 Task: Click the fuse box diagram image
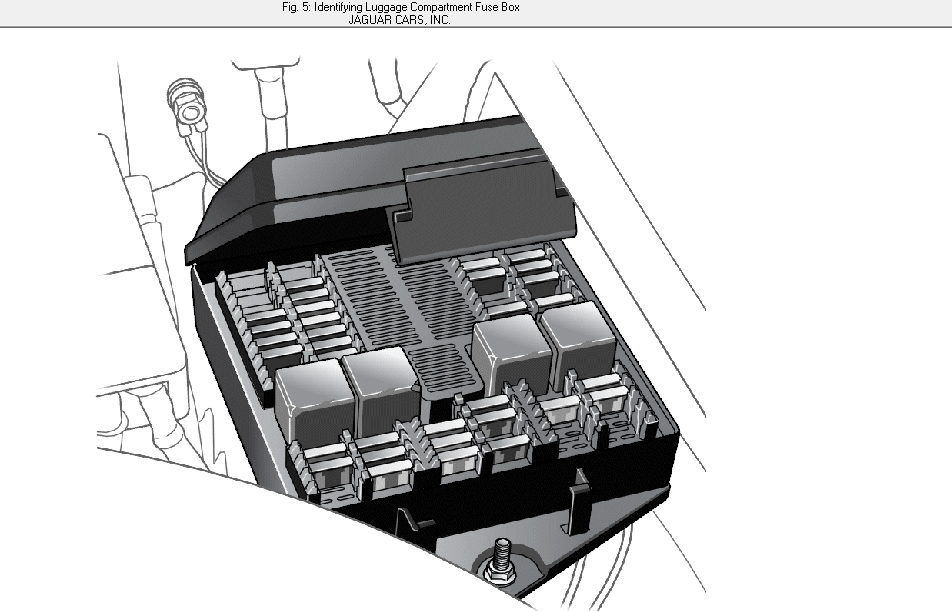click(401, 335)
